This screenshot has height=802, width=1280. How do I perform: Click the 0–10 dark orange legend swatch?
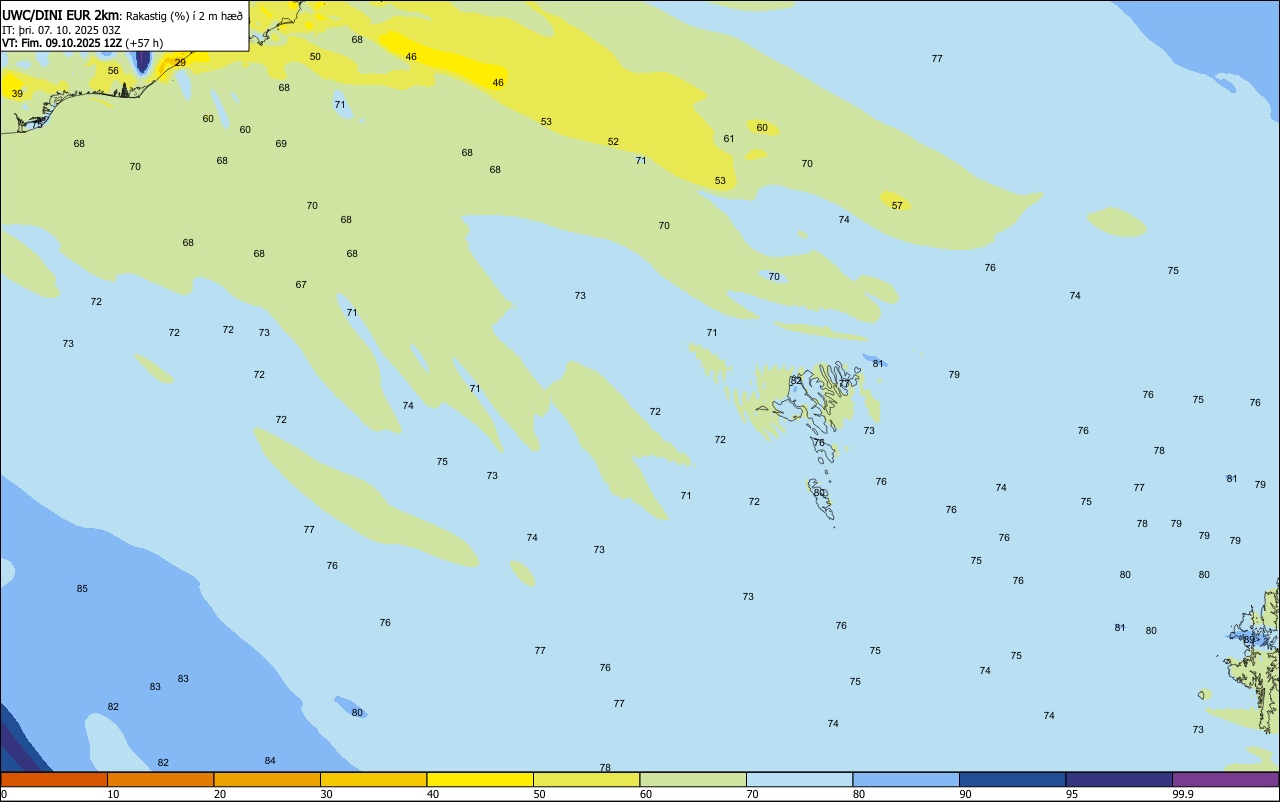pyautogui.click(x=54, y=779)
